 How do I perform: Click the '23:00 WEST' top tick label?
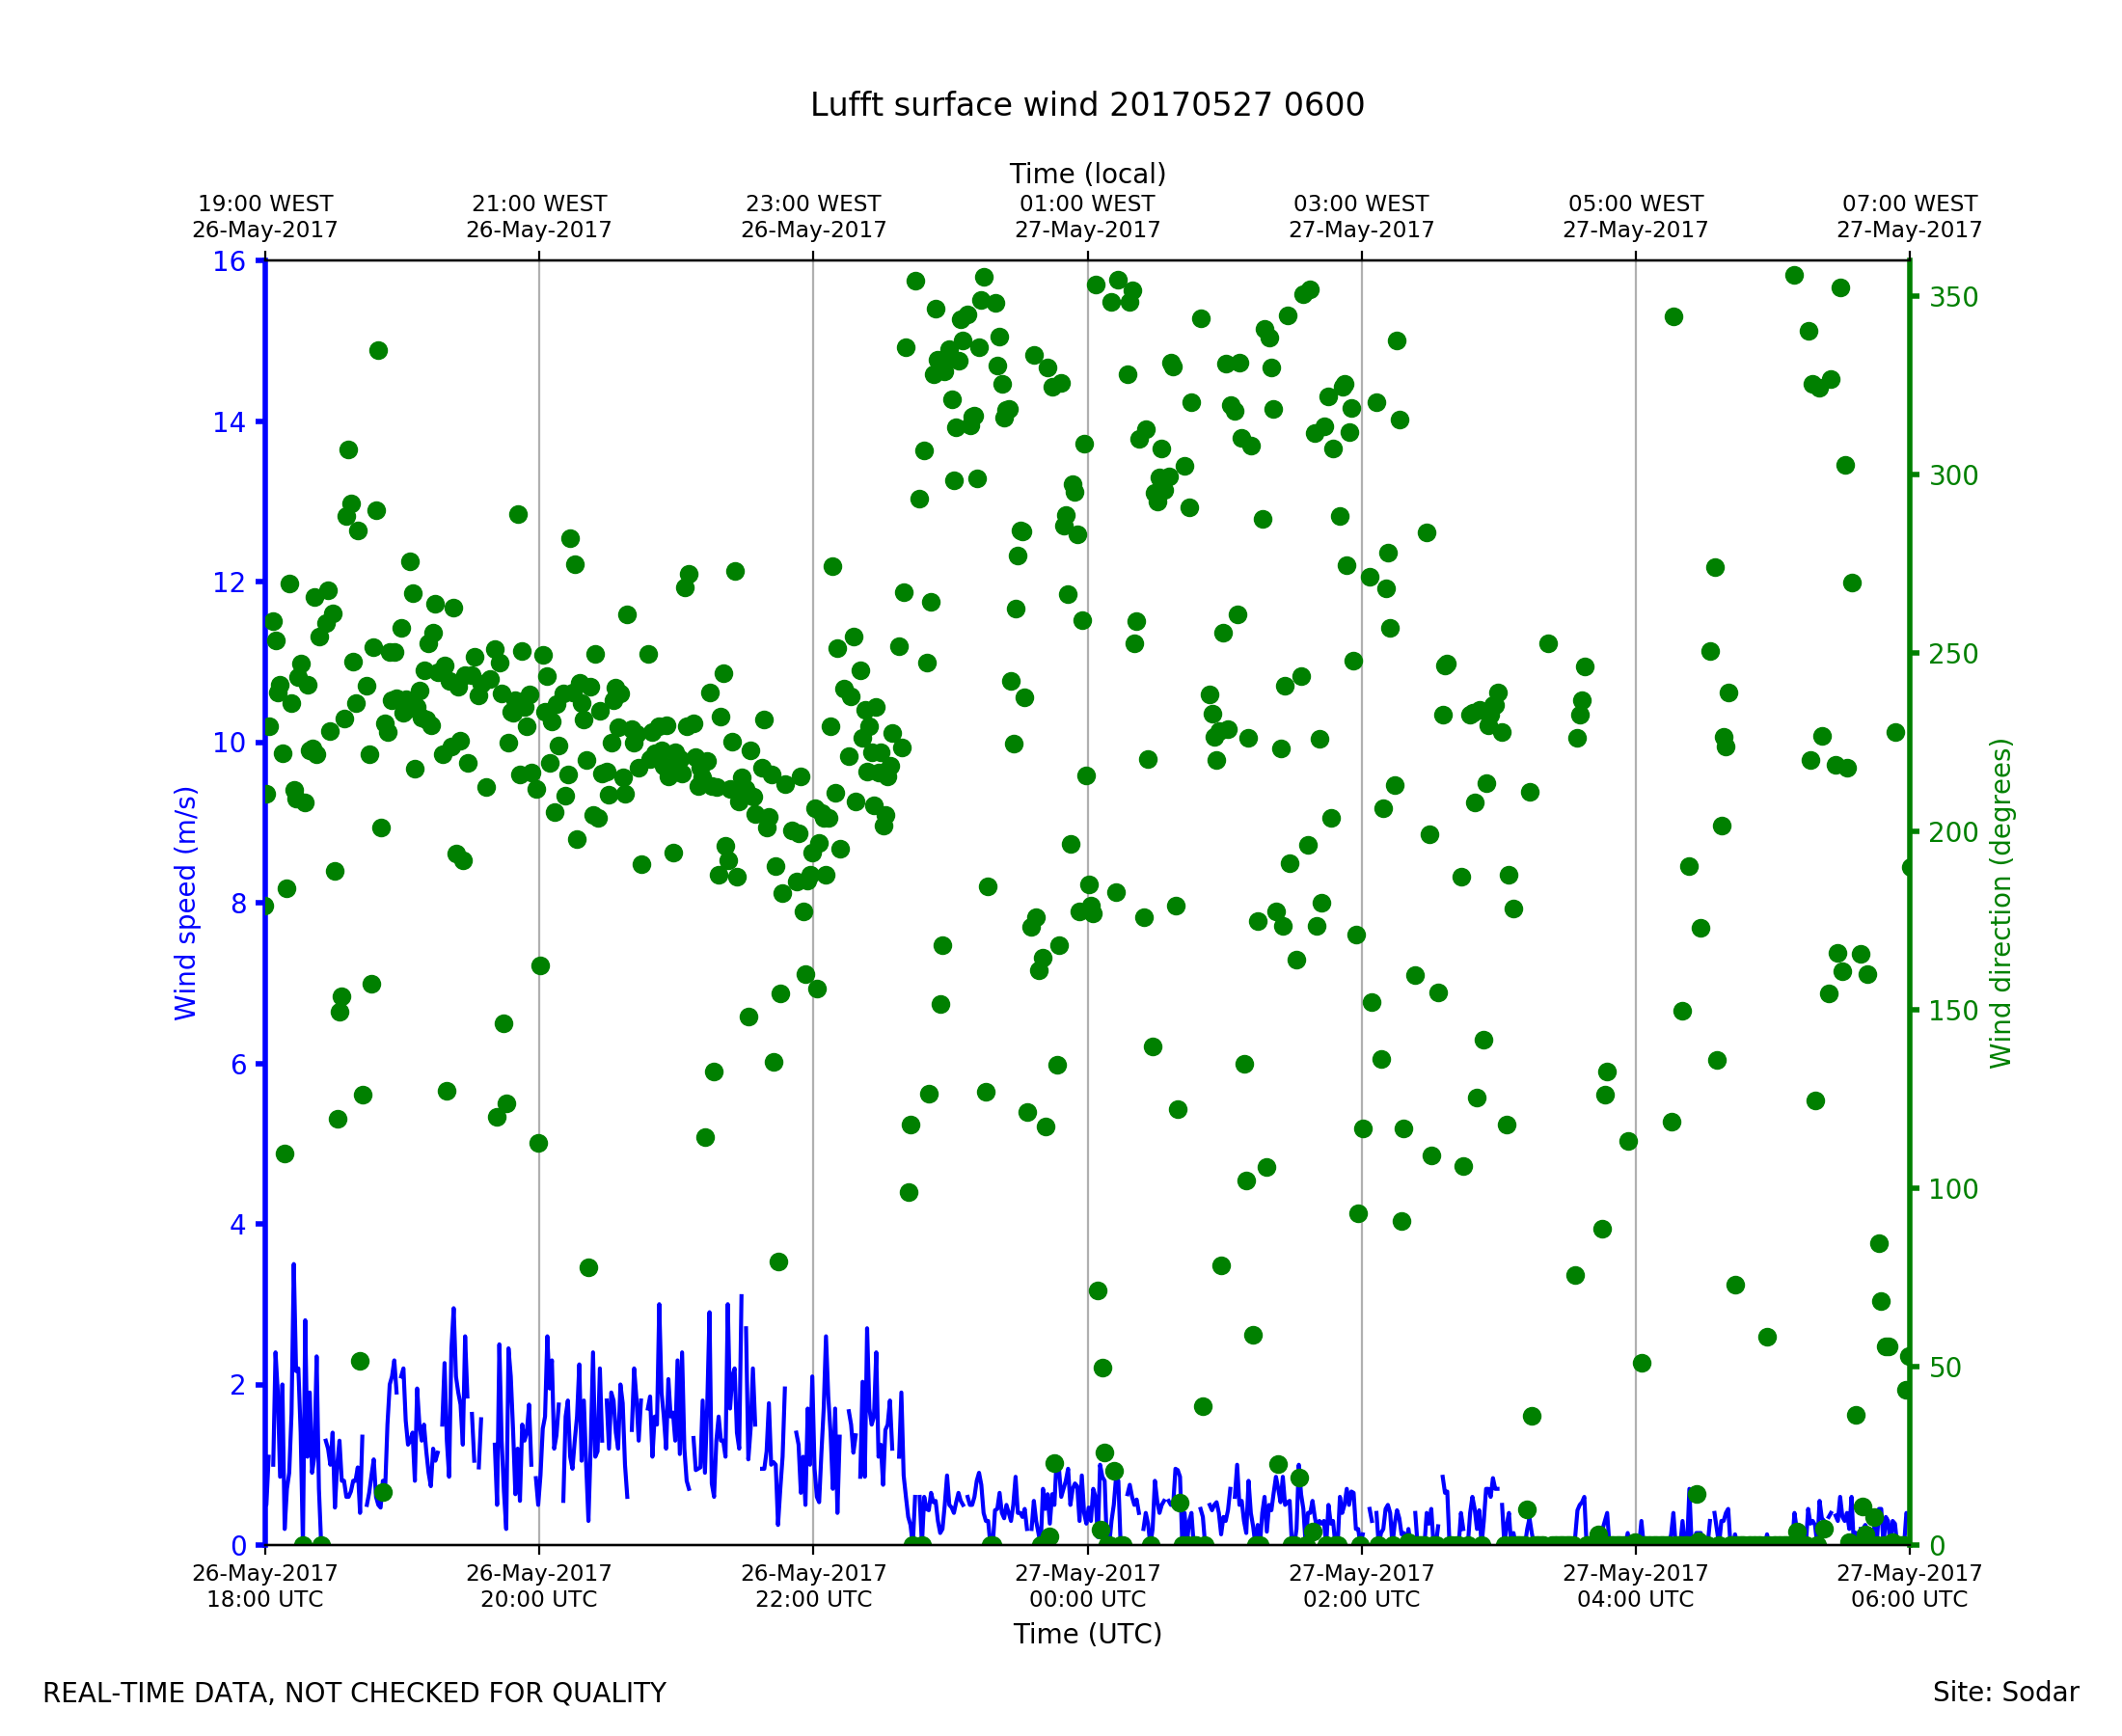813,204
